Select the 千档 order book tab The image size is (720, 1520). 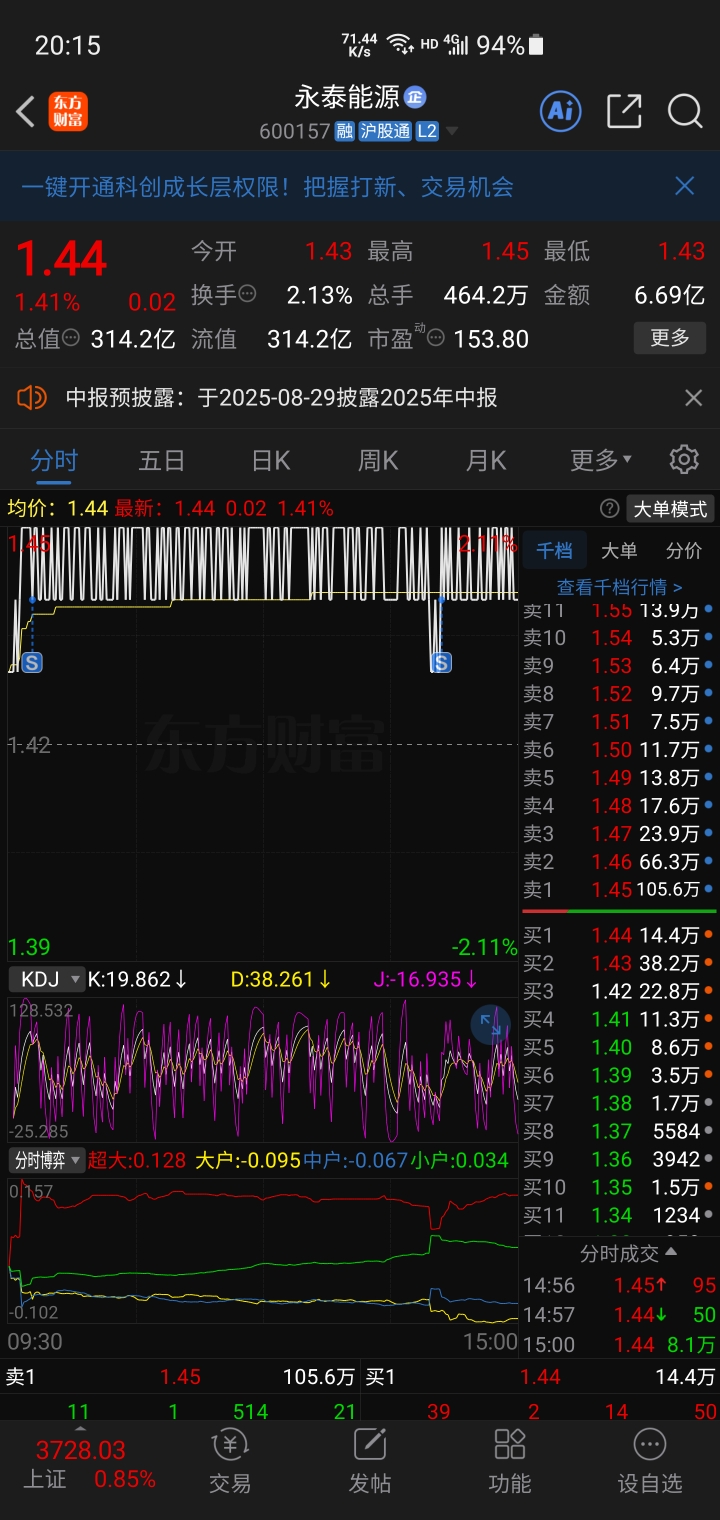pyautogui.click(x=554, y=550)
